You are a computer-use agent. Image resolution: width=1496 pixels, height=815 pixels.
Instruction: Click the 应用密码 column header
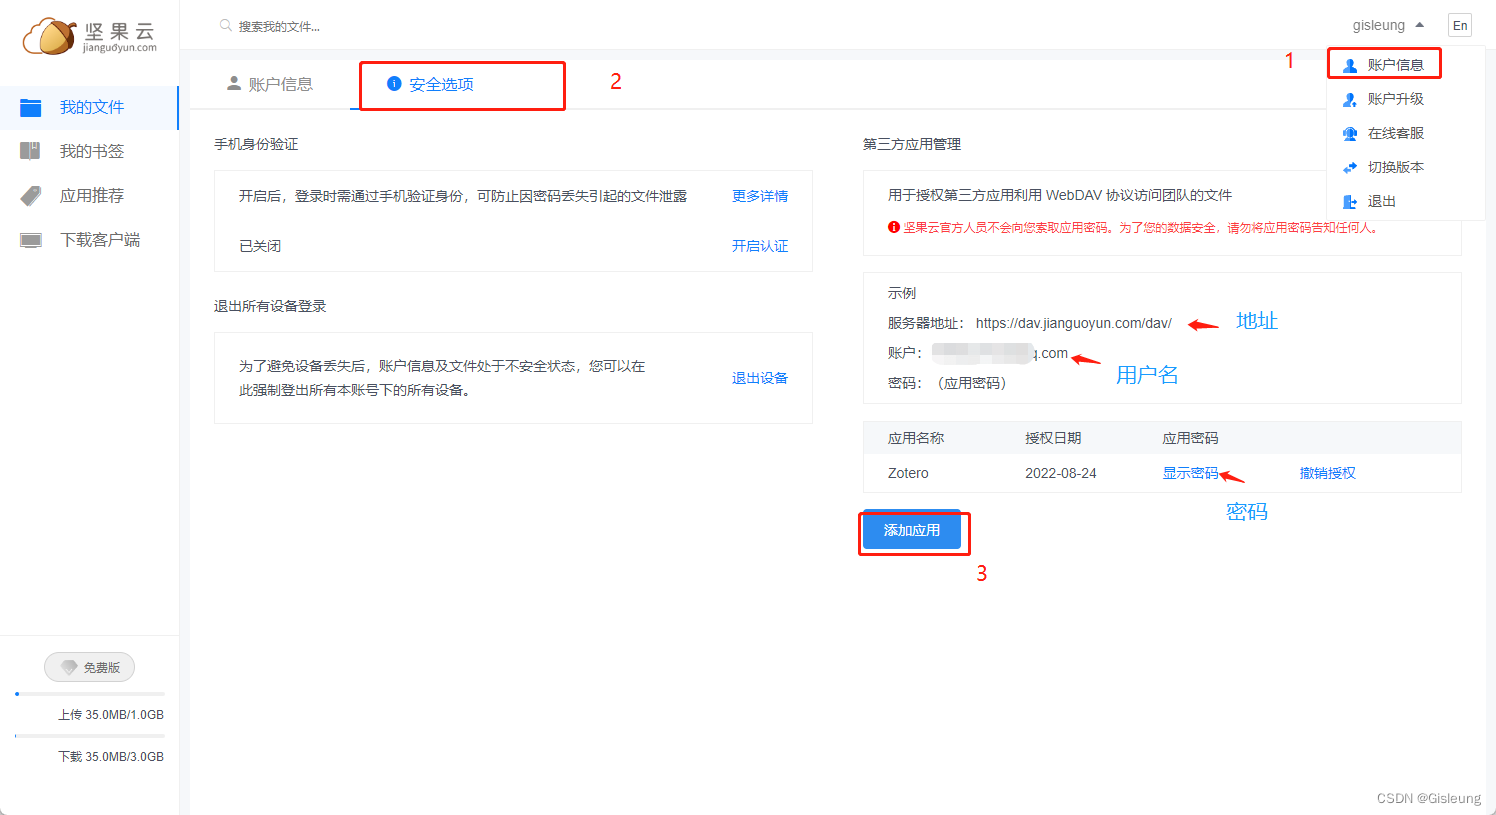(1190, 438)
